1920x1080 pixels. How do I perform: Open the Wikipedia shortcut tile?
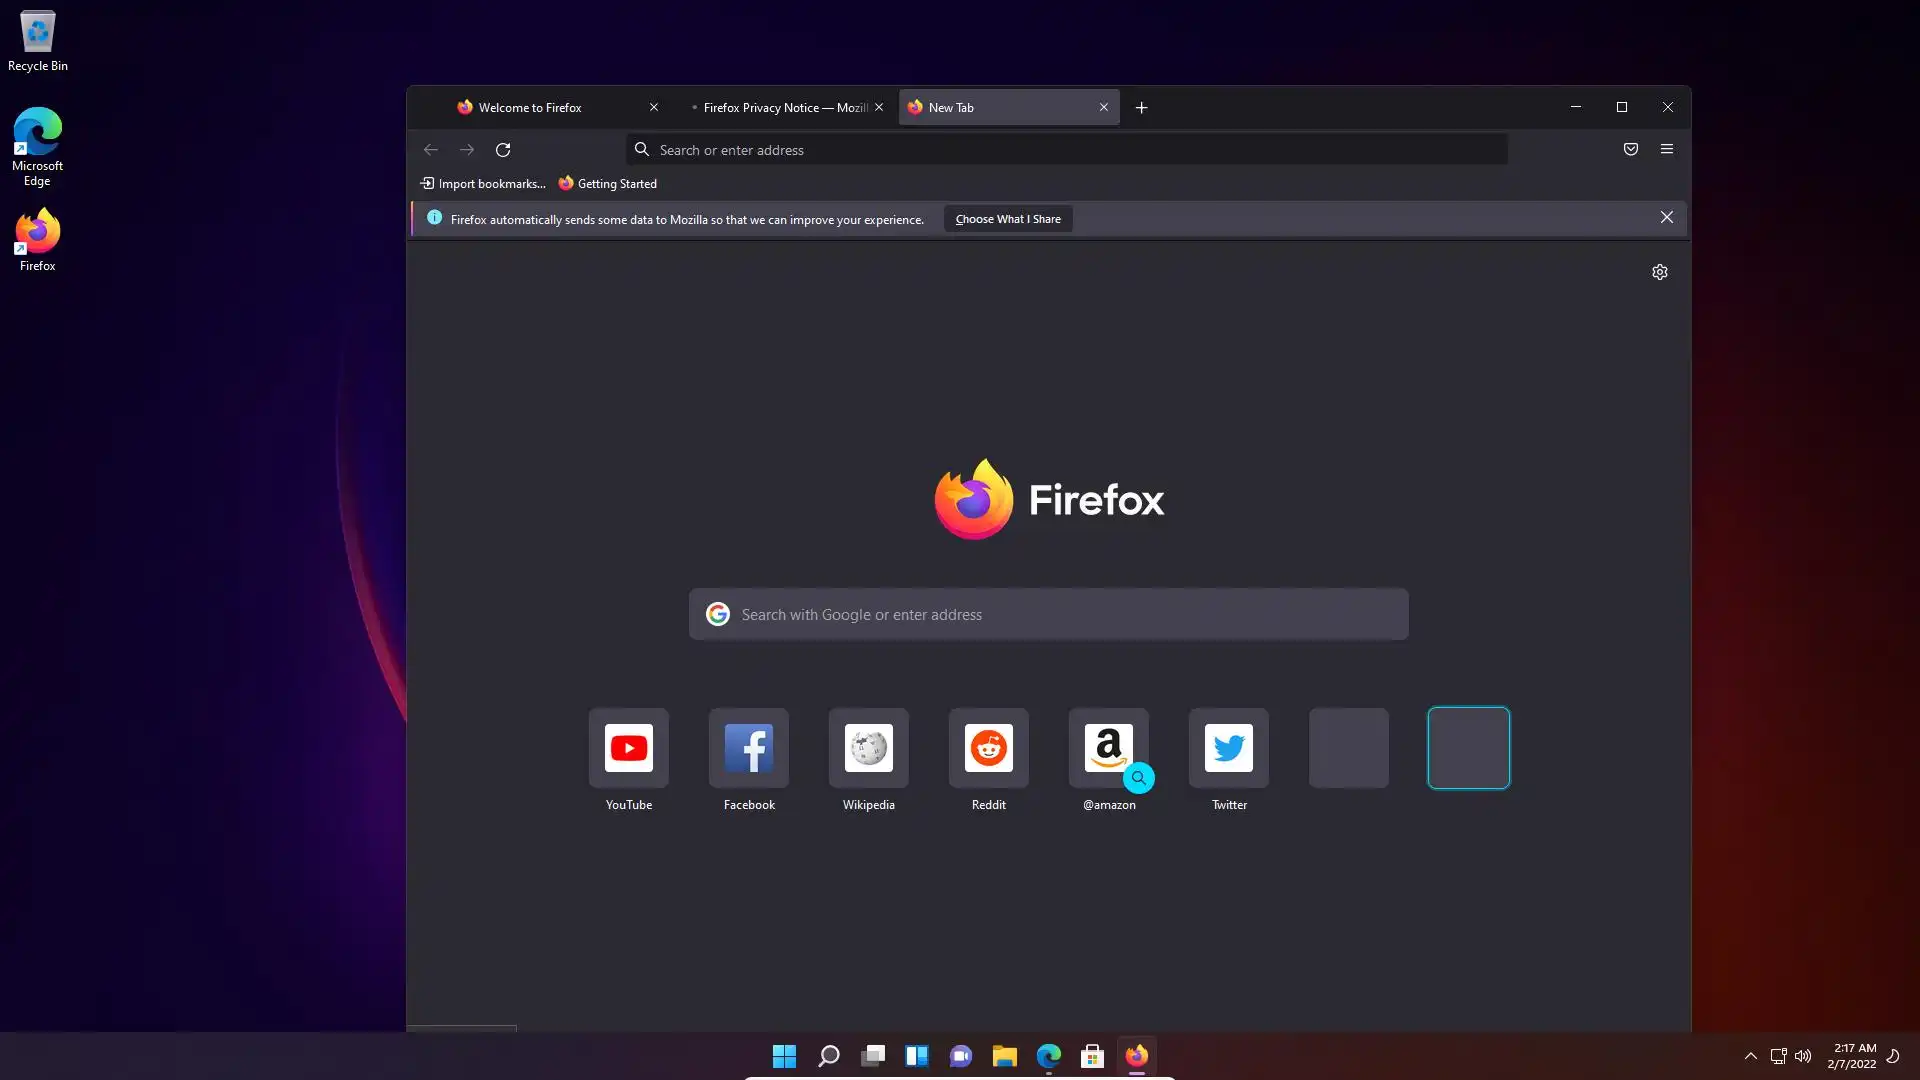[868, 748]
